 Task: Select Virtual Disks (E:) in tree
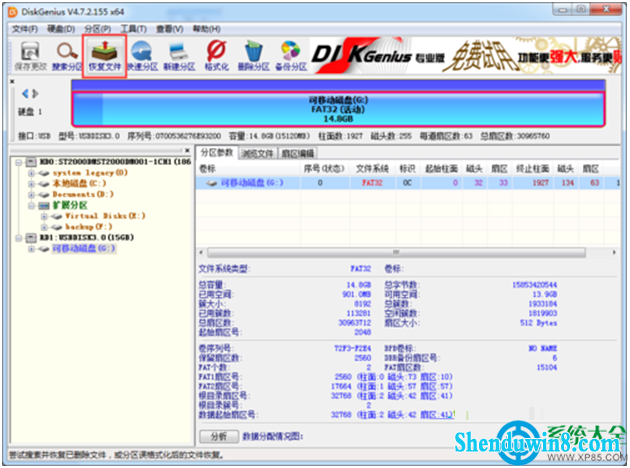click(105, 216)
